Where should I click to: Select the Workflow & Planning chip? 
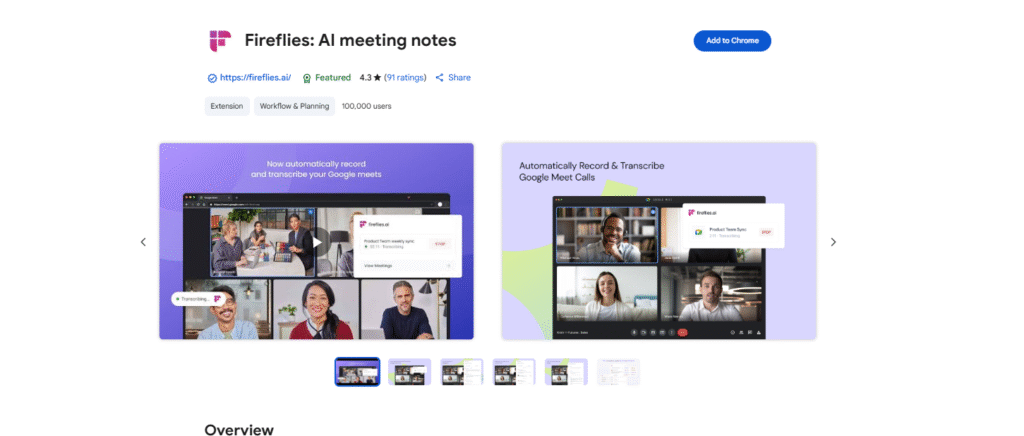[x=294, y=106]
